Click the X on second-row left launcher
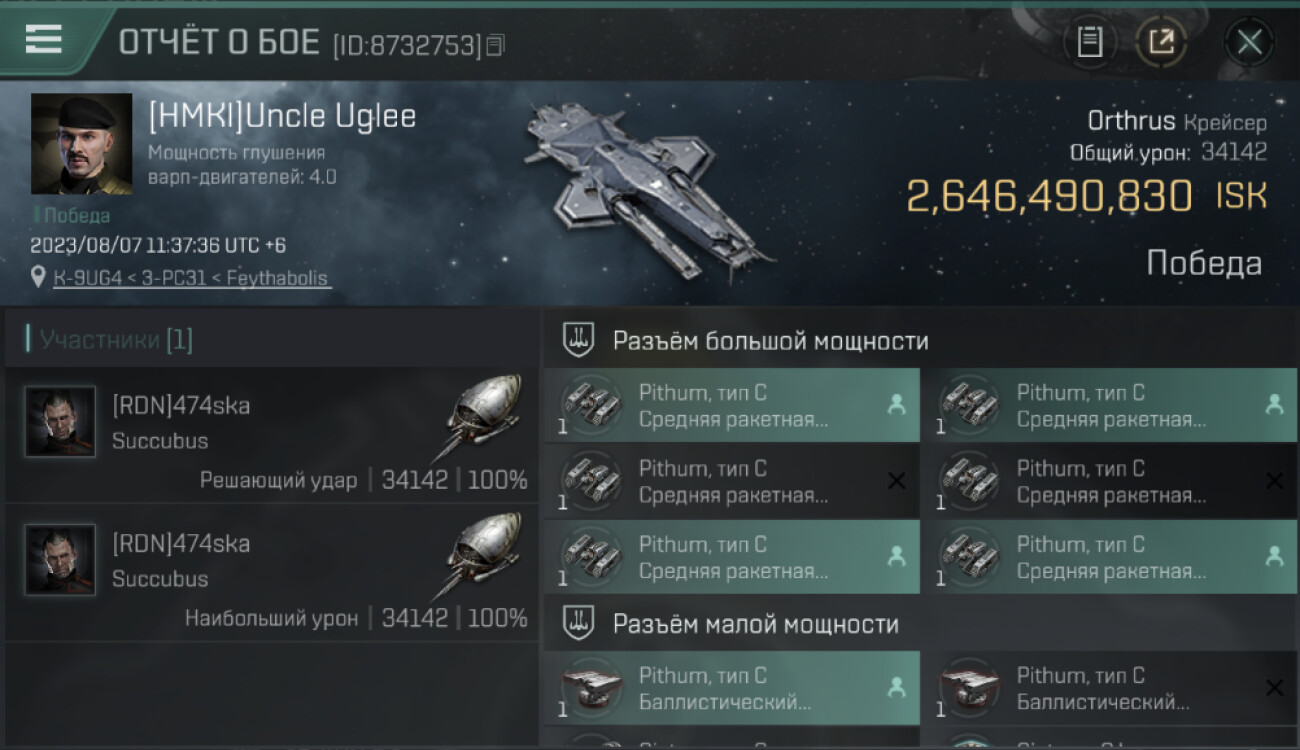The height and width of the screenshot is (750, 1300). 897,481
